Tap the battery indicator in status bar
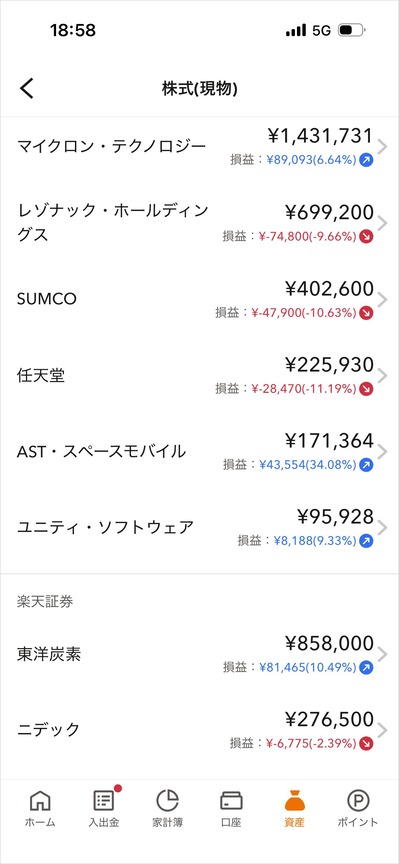Image resolution: width=399 pixels, height=864 pixels. tap(352, 30)
